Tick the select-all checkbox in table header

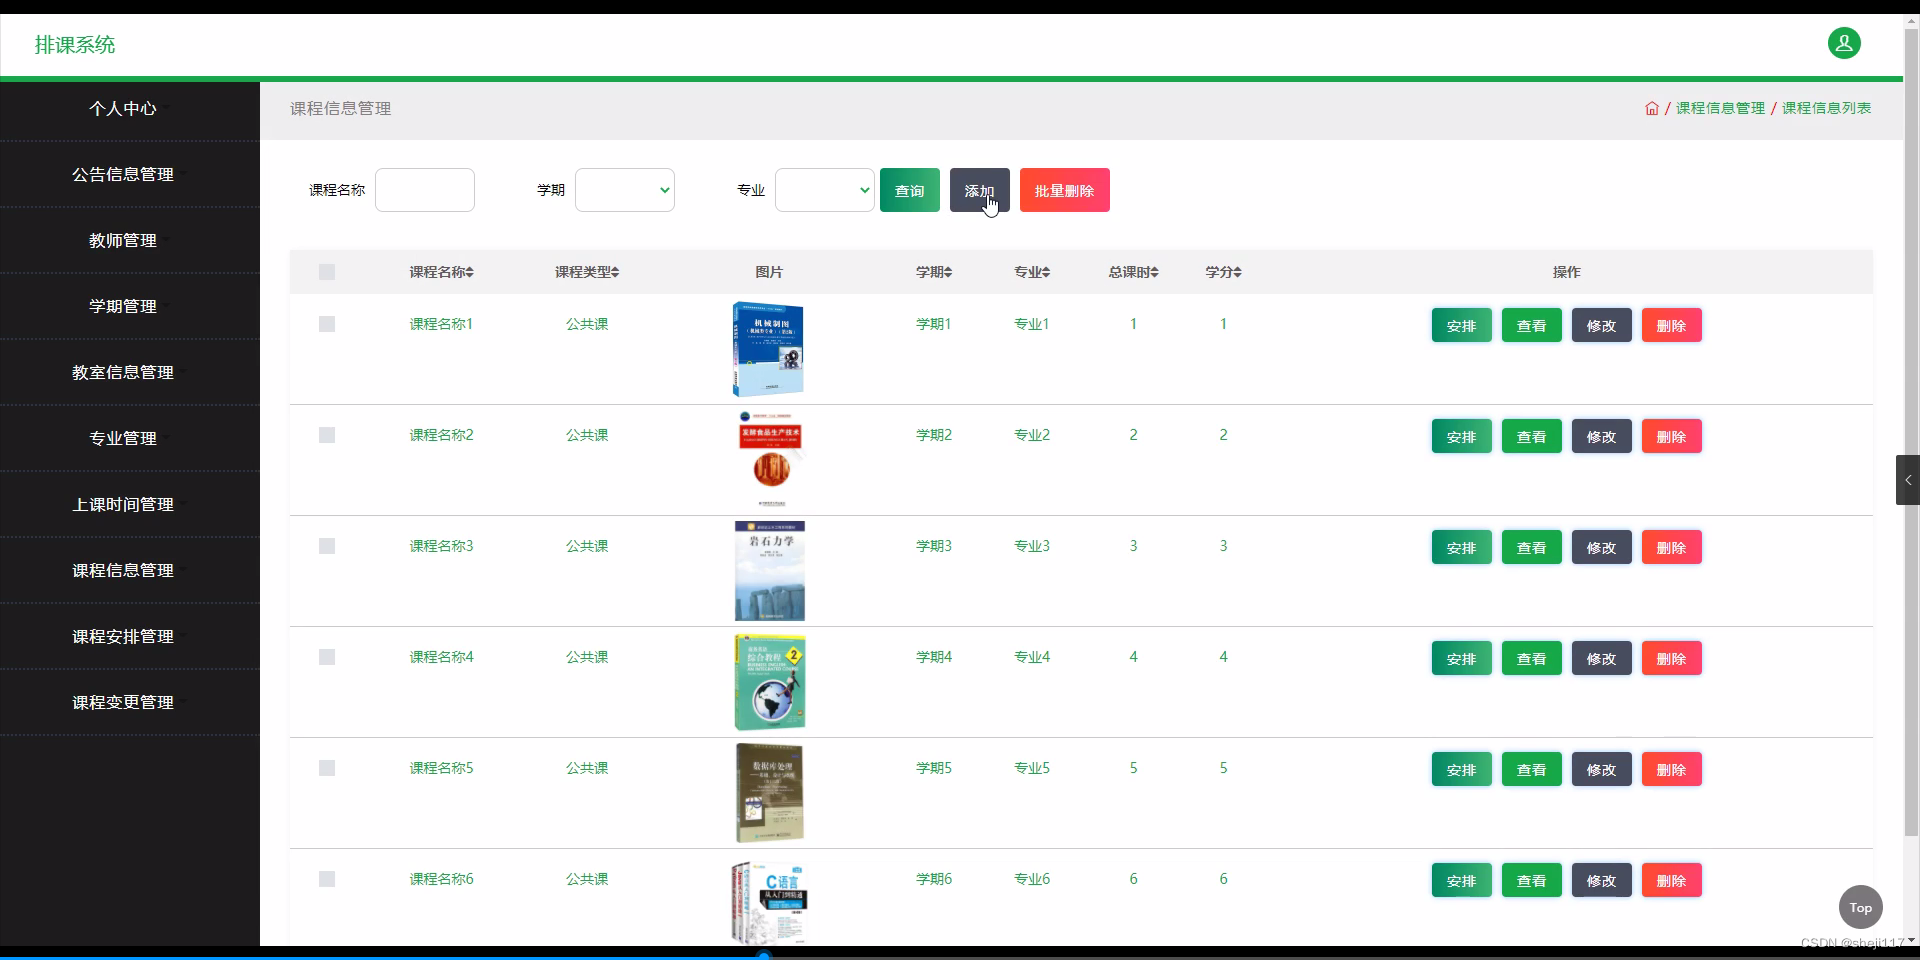click(x=327, y=272)
